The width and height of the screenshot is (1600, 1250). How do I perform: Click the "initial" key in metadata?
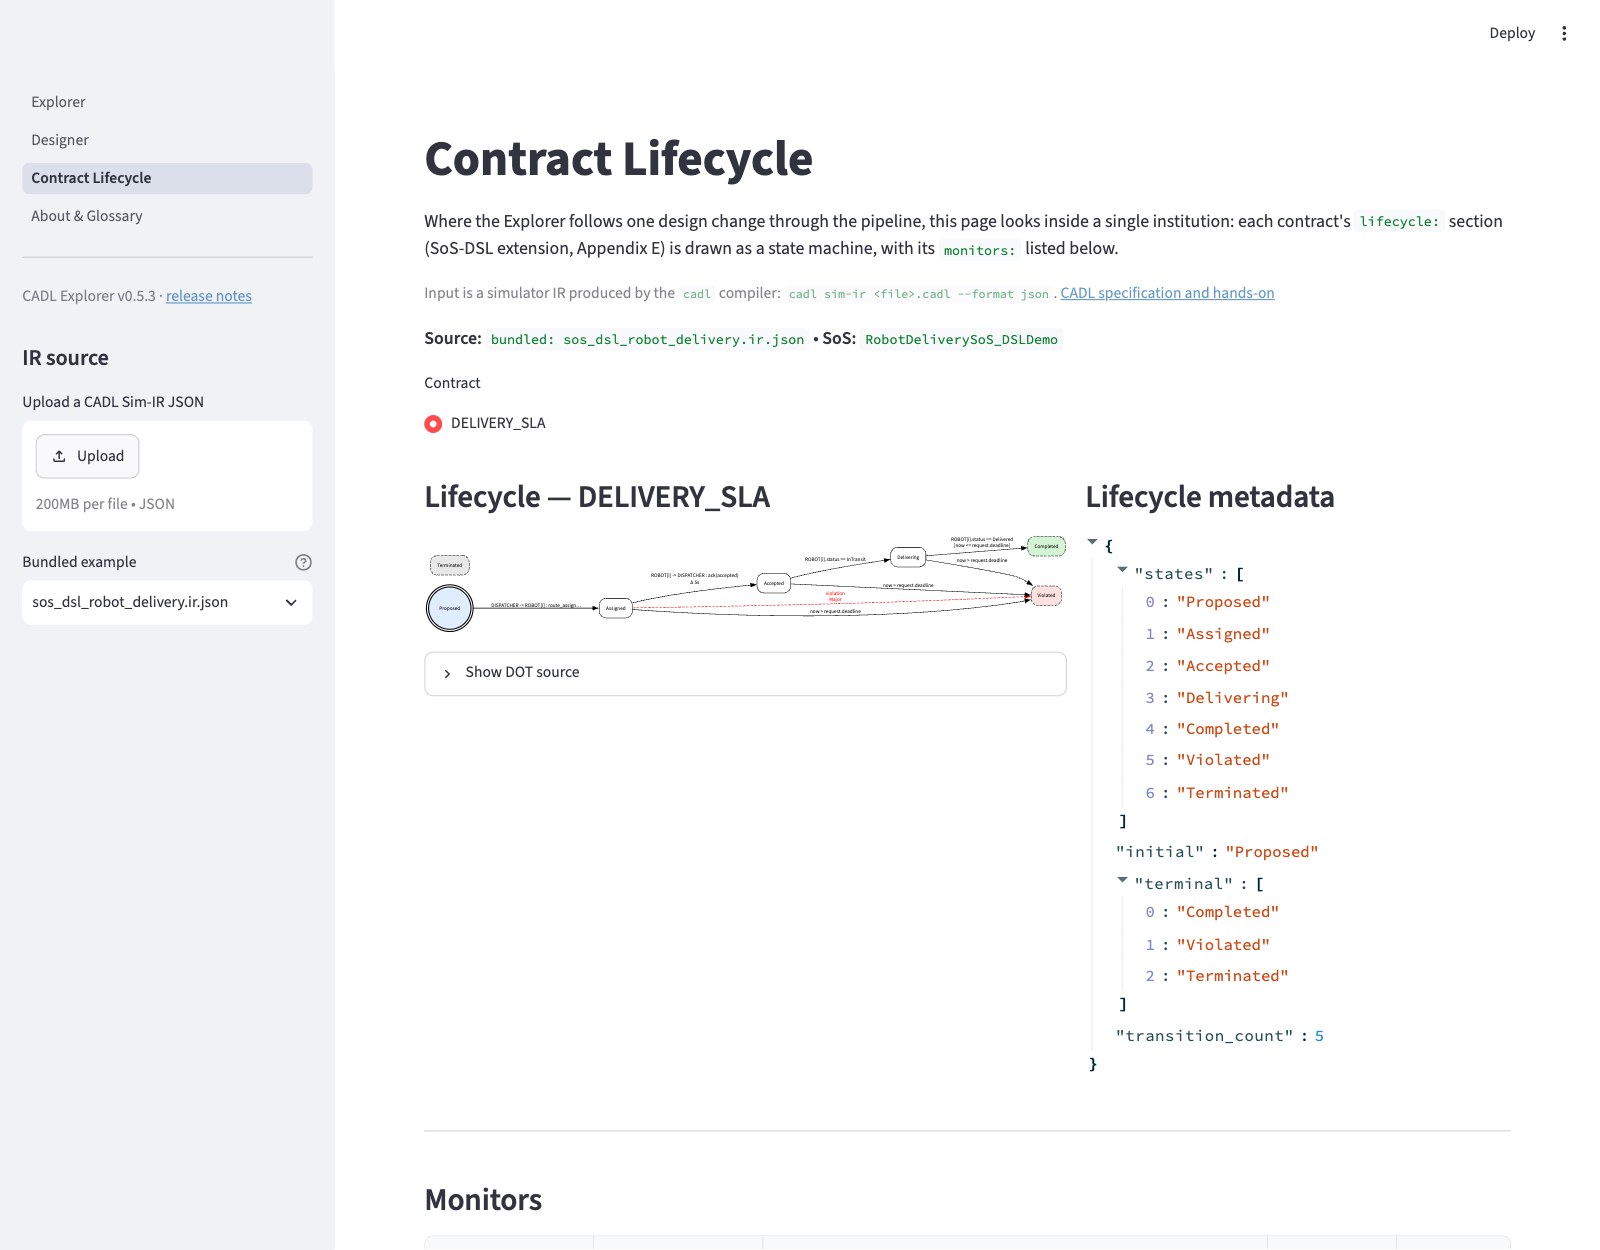click(x=1160, y=852)
